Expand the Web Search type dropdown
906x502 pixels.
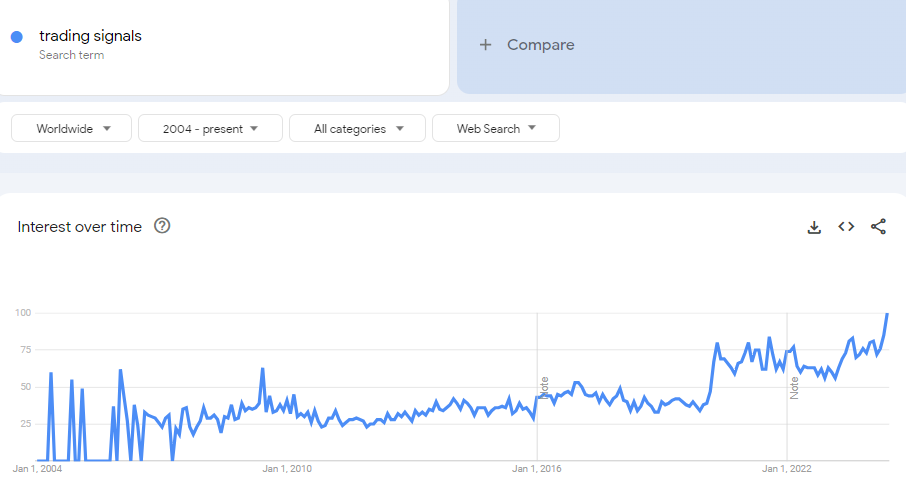(x=495, y=129)
